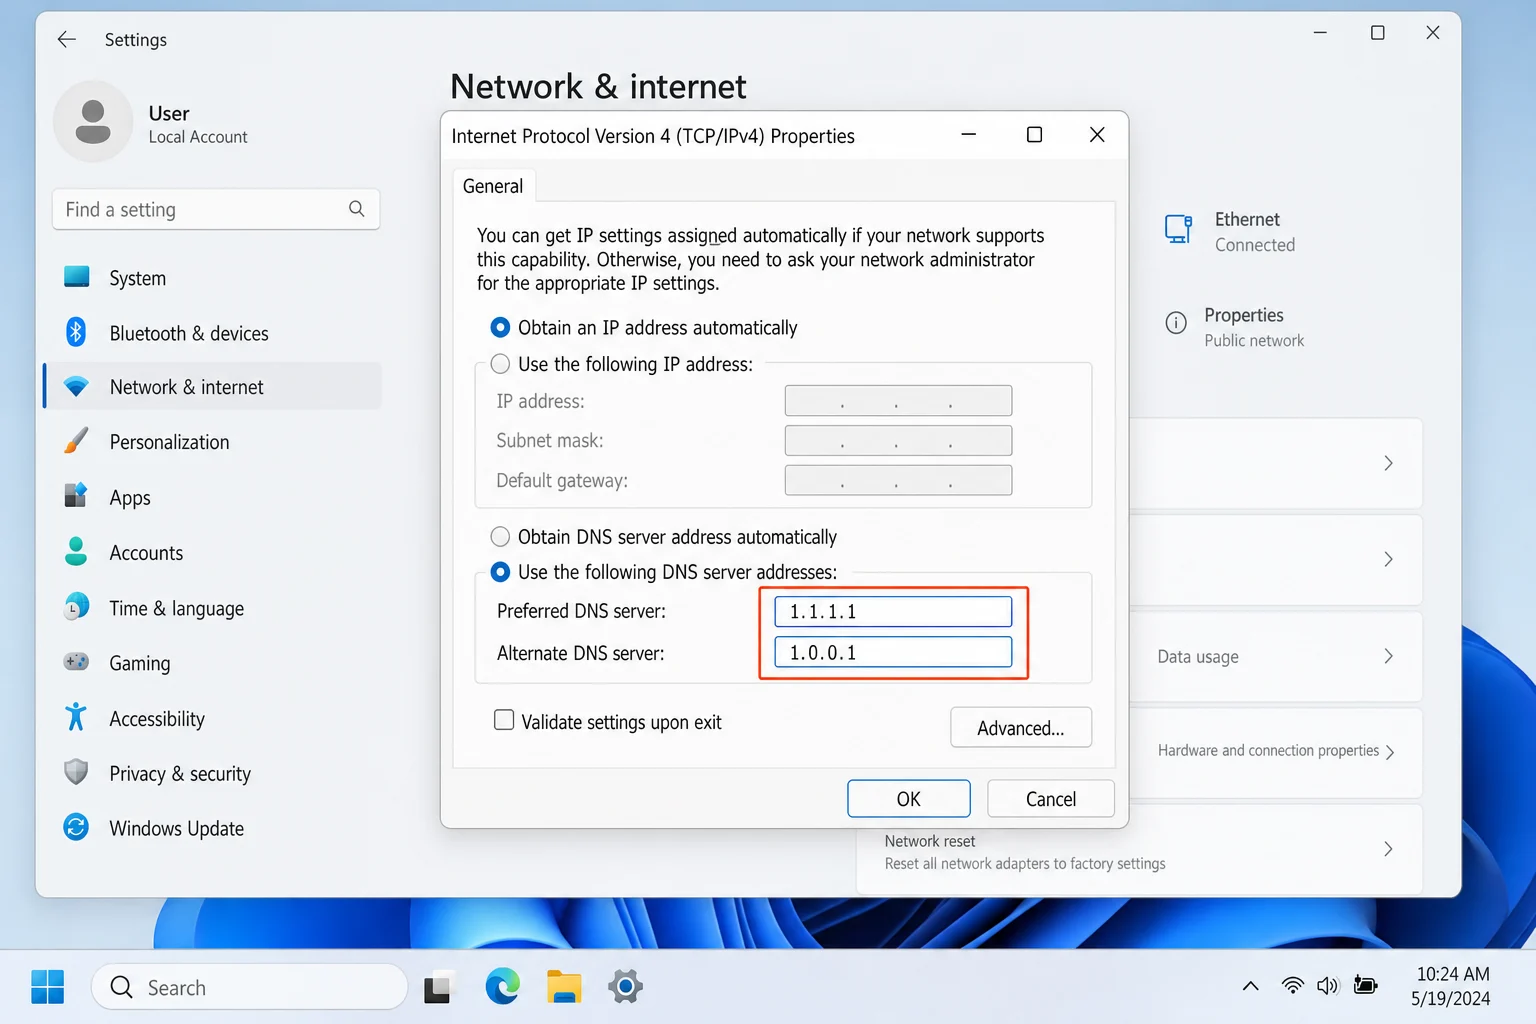Open Bluetooth & devices category
The width and height of the screenshot is (1536, 1024).
pos(213,333)
